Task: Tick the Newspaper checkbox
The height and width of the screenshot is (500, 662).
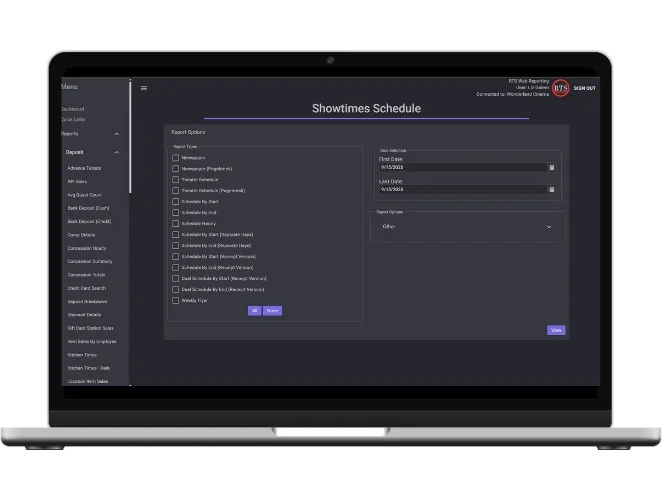Action: [176, 158]
